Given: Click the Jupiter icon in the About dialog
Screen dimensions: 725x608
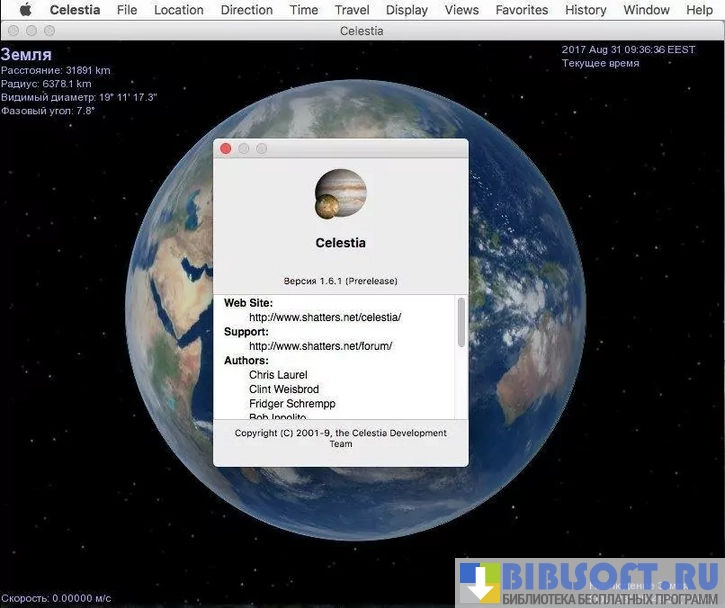Looking at the screenshot, I should (340, 194).
